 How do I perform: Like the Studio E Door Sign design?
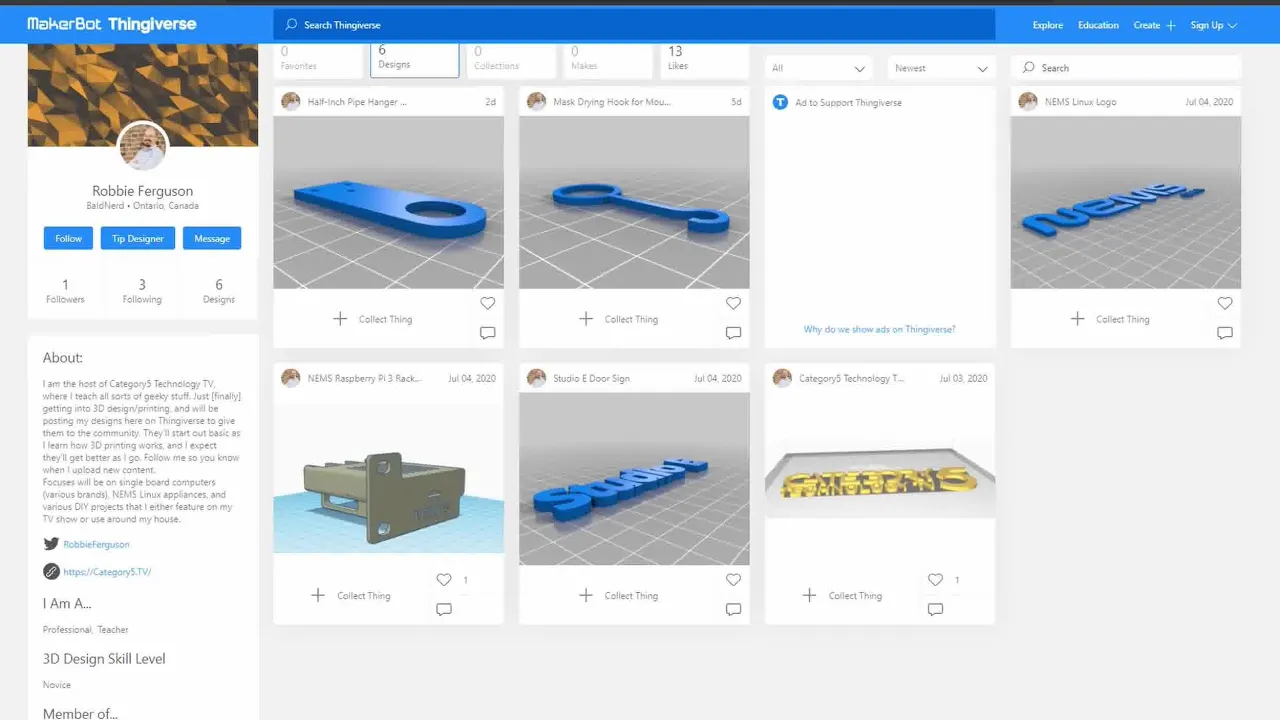click(733, 579)
